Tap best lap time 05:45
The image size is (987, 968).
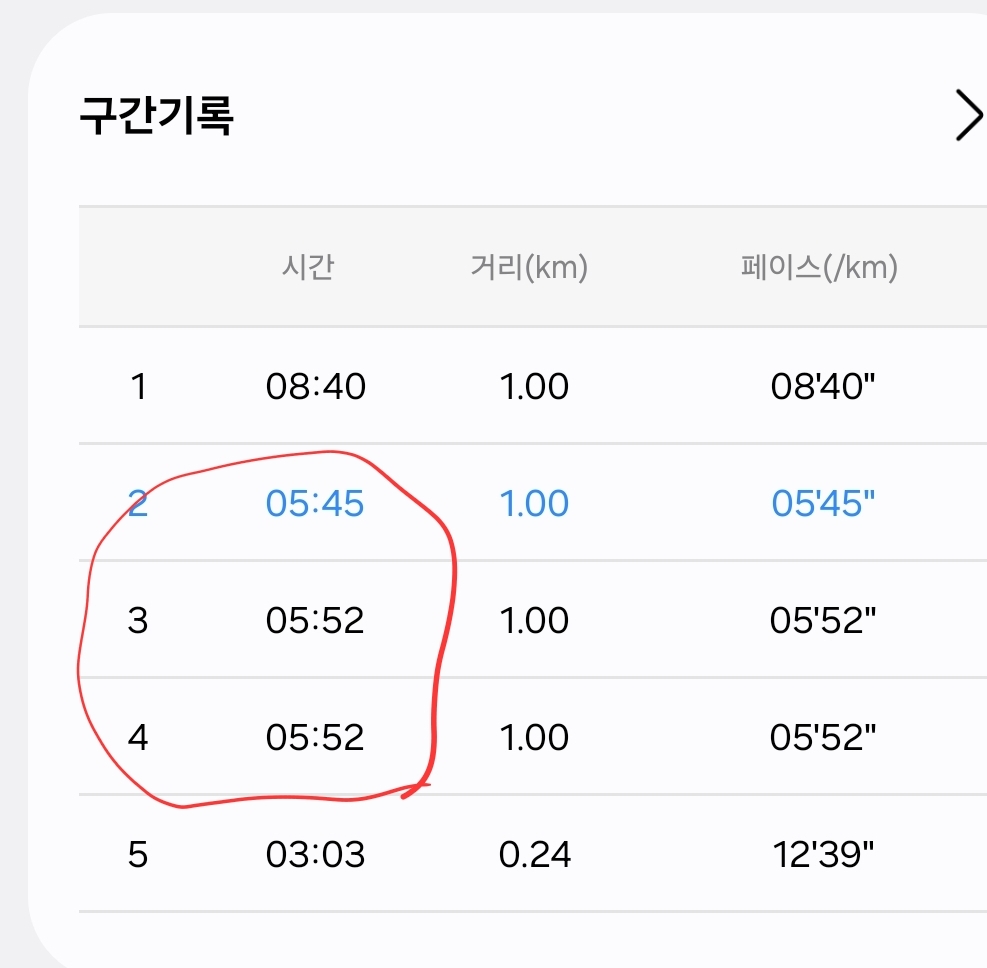click(x=315, y=504)
